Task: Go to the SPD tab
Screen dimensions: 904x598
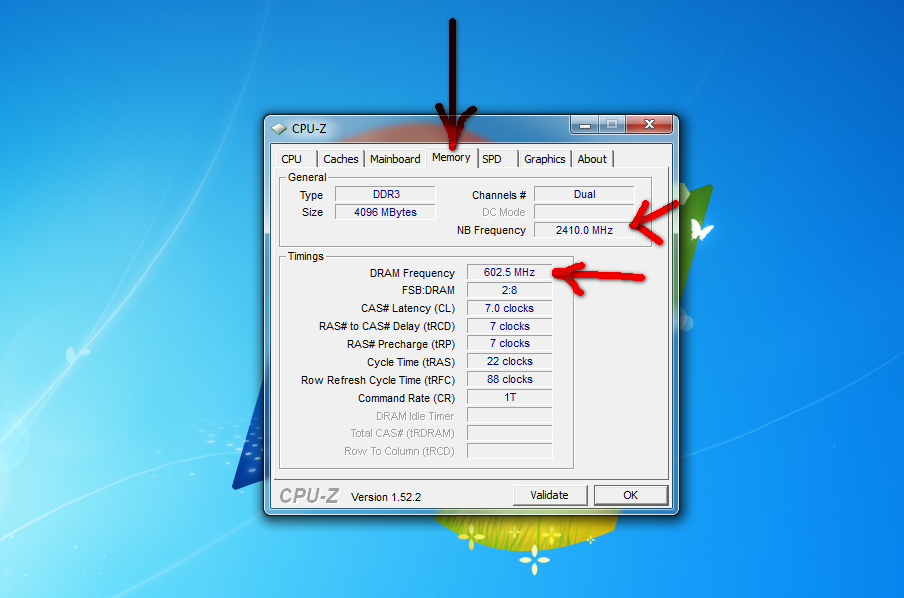Action: tap(497, 159)
